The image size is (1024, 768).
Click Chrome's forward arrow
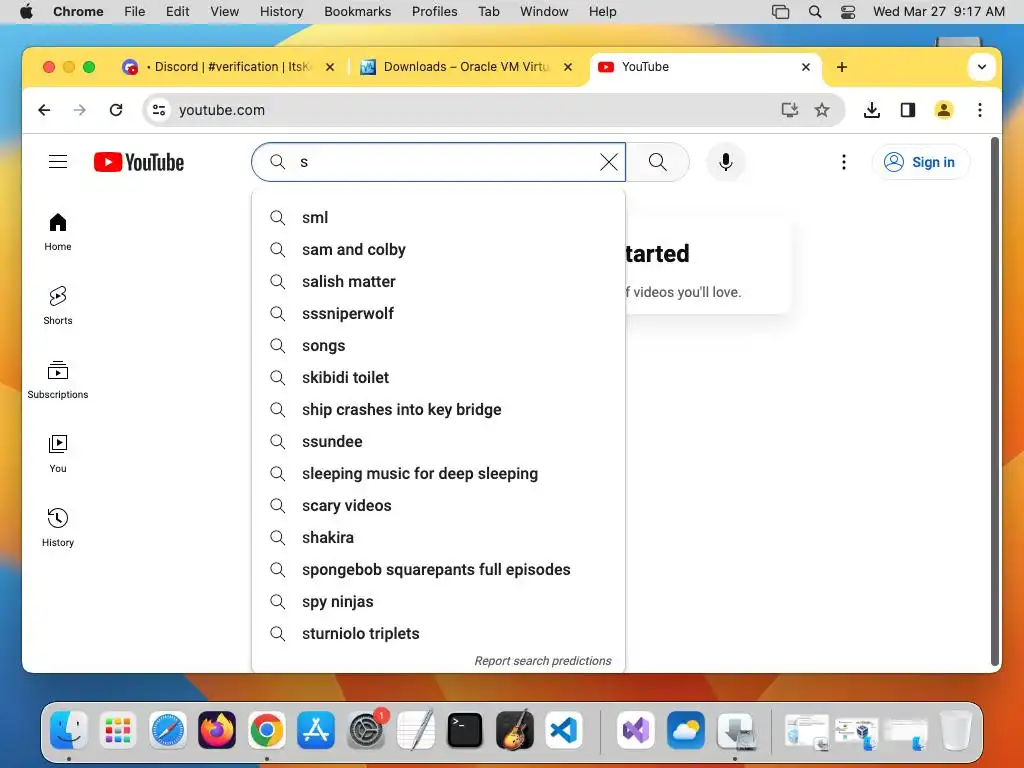pos(80,110)
